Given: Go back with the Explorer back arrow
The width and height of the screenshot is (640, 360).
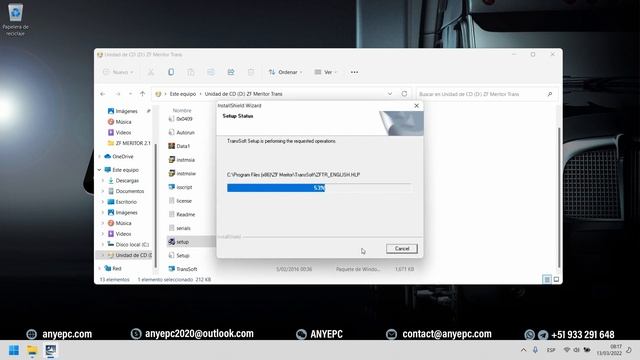Looking at the screenshot, I should pos(103,94).
